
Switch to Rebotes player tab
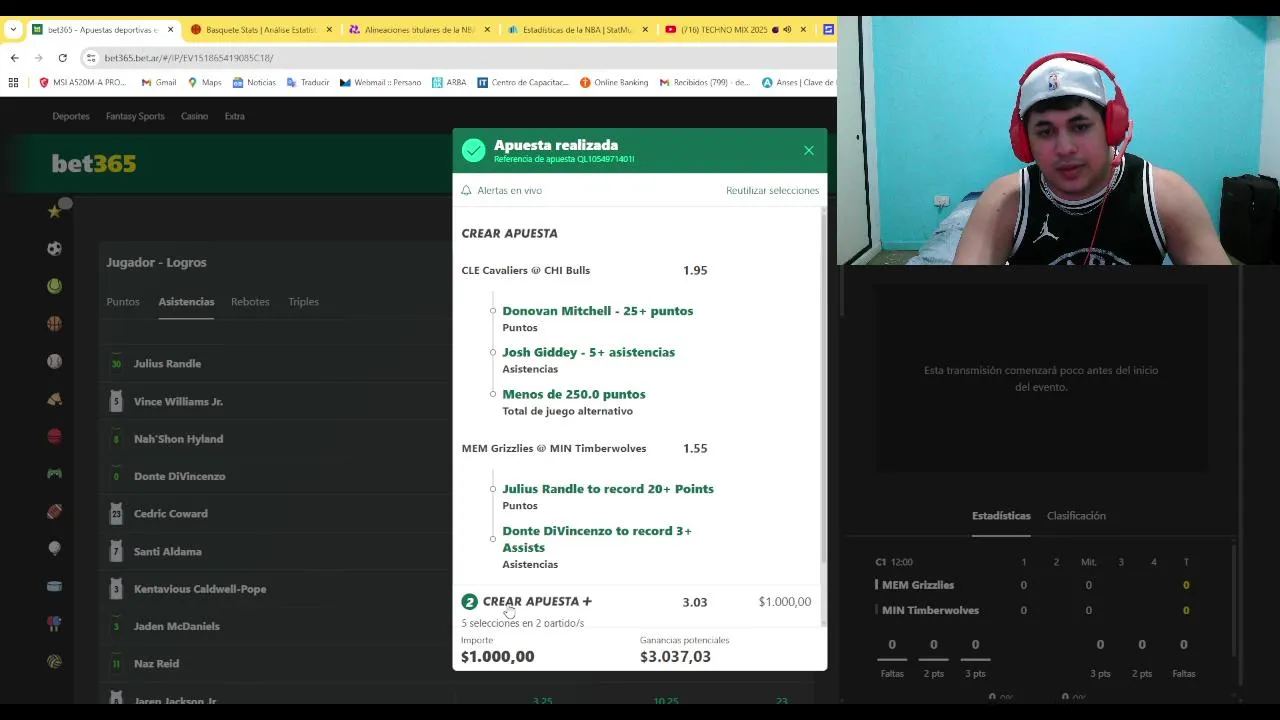pos(250,302)
